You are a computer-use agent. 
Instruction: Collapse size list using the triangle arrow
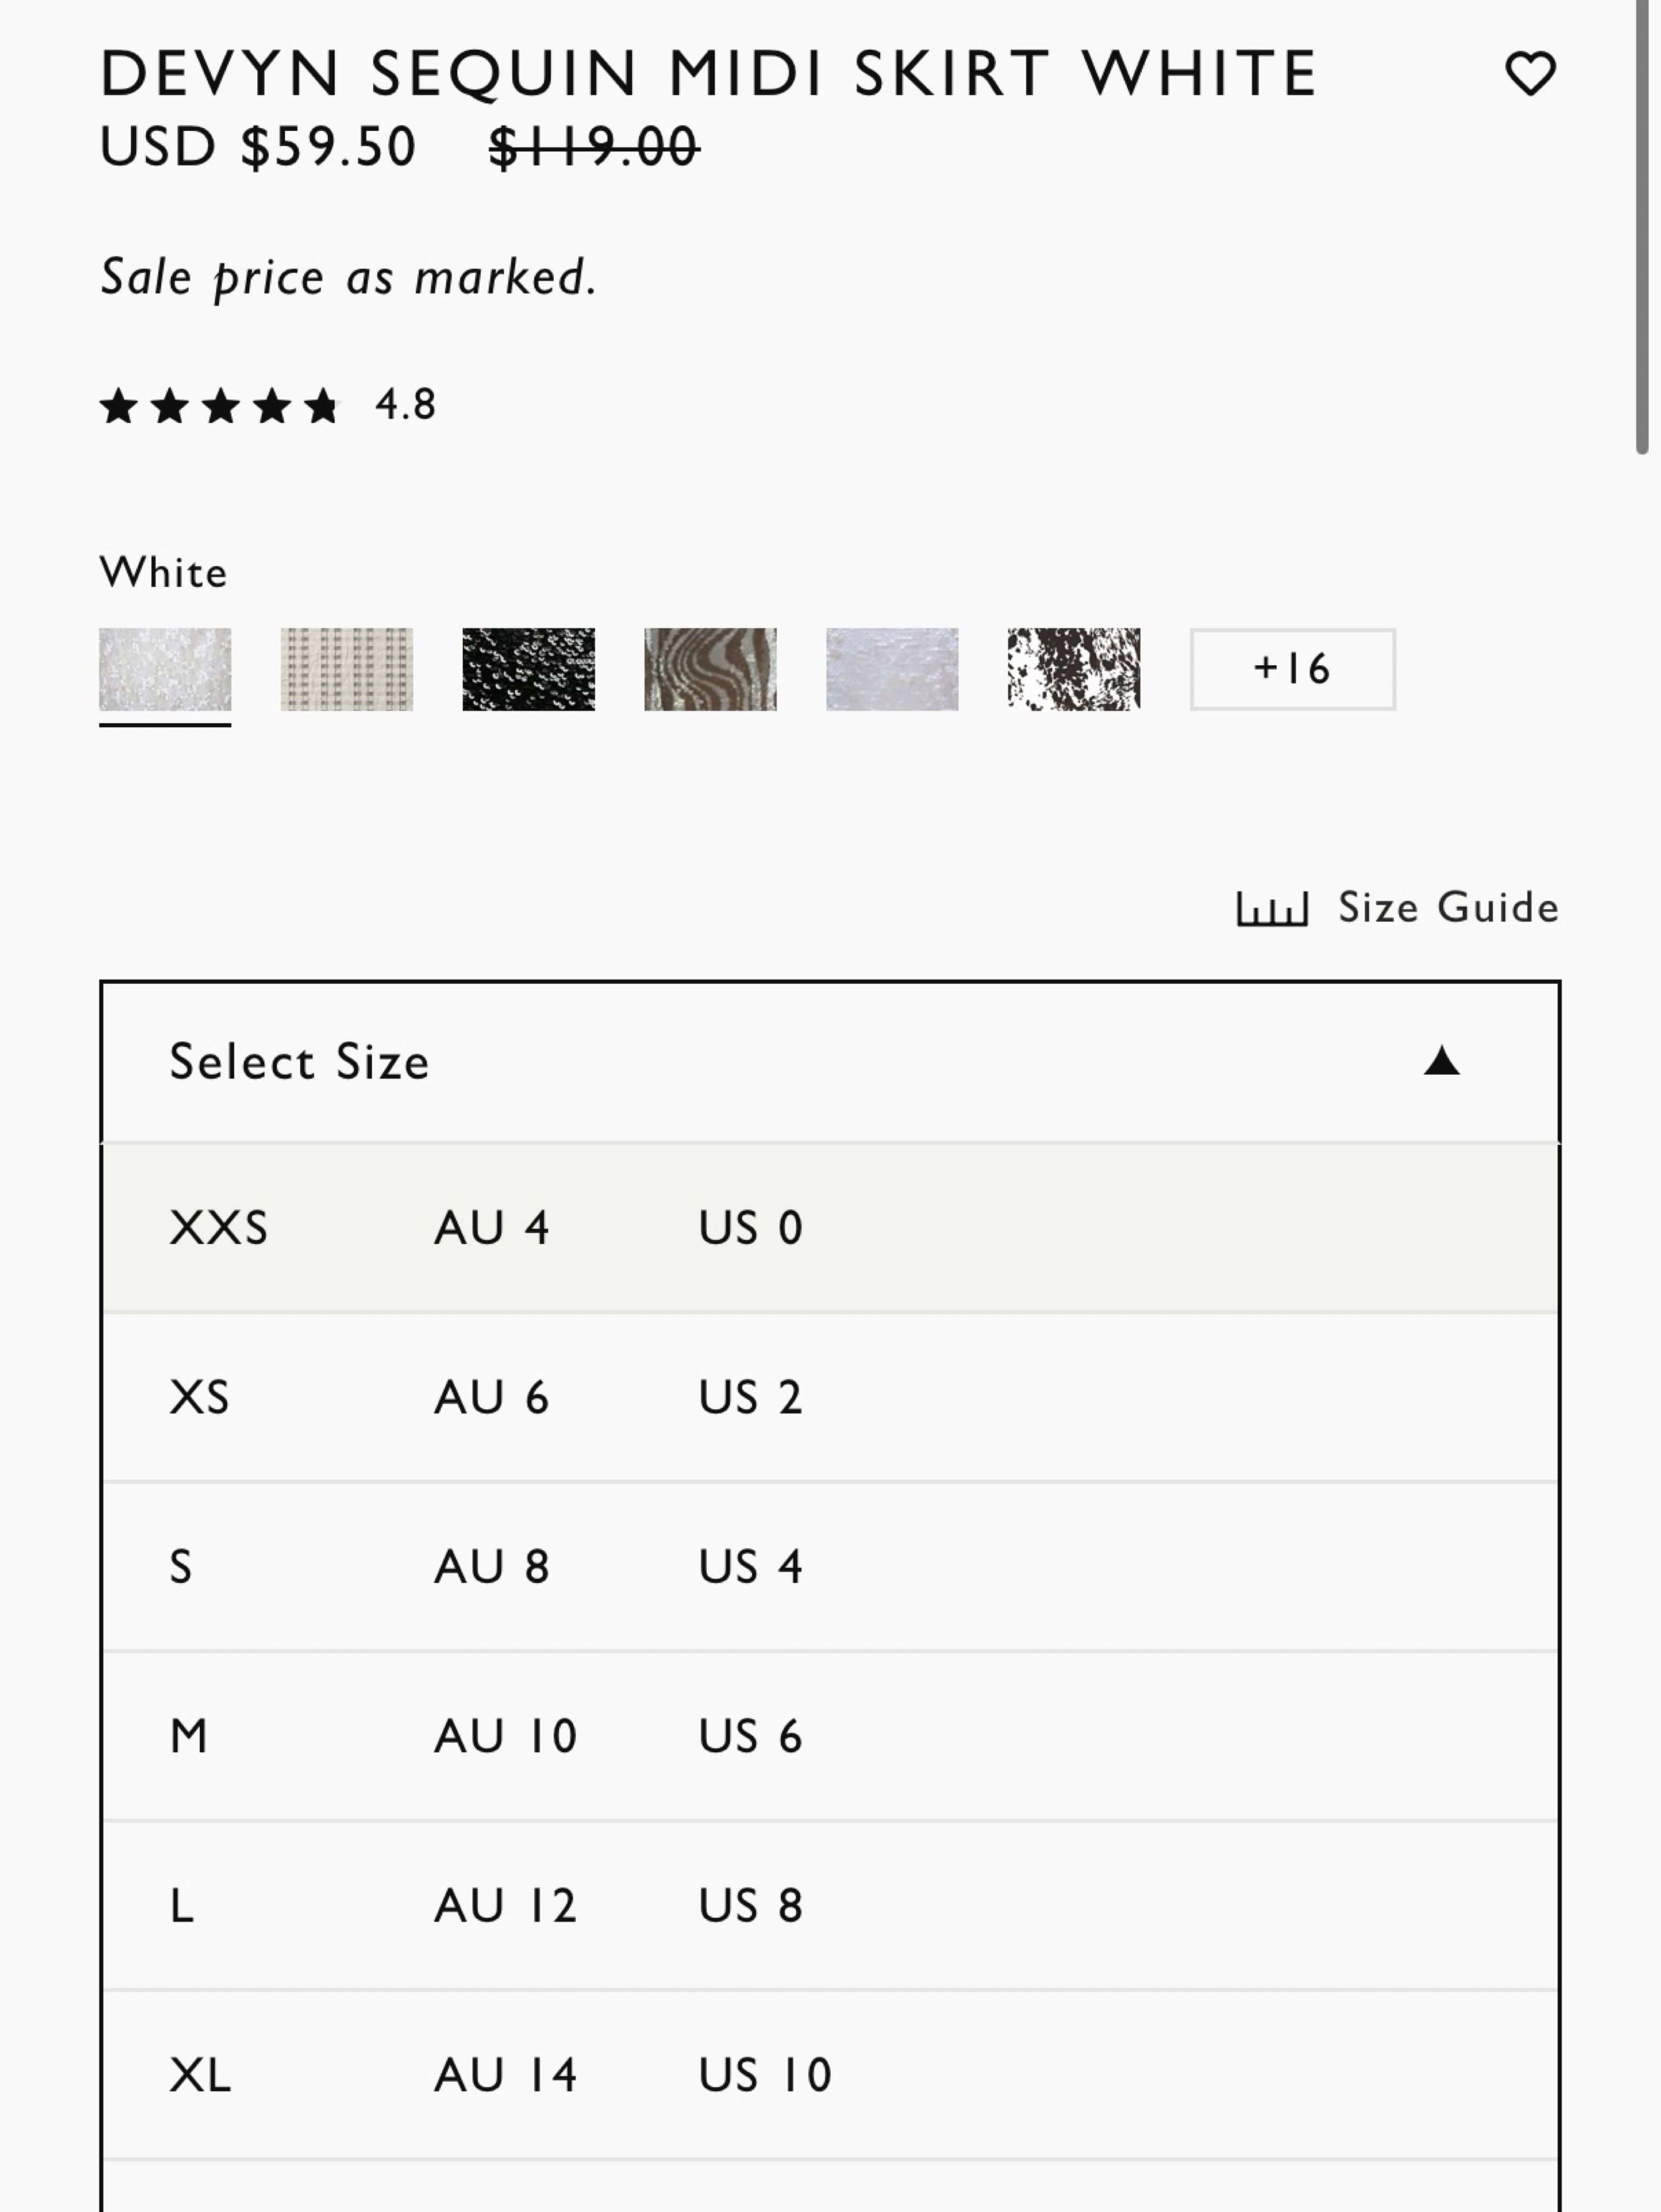tap(1441, 1061)
